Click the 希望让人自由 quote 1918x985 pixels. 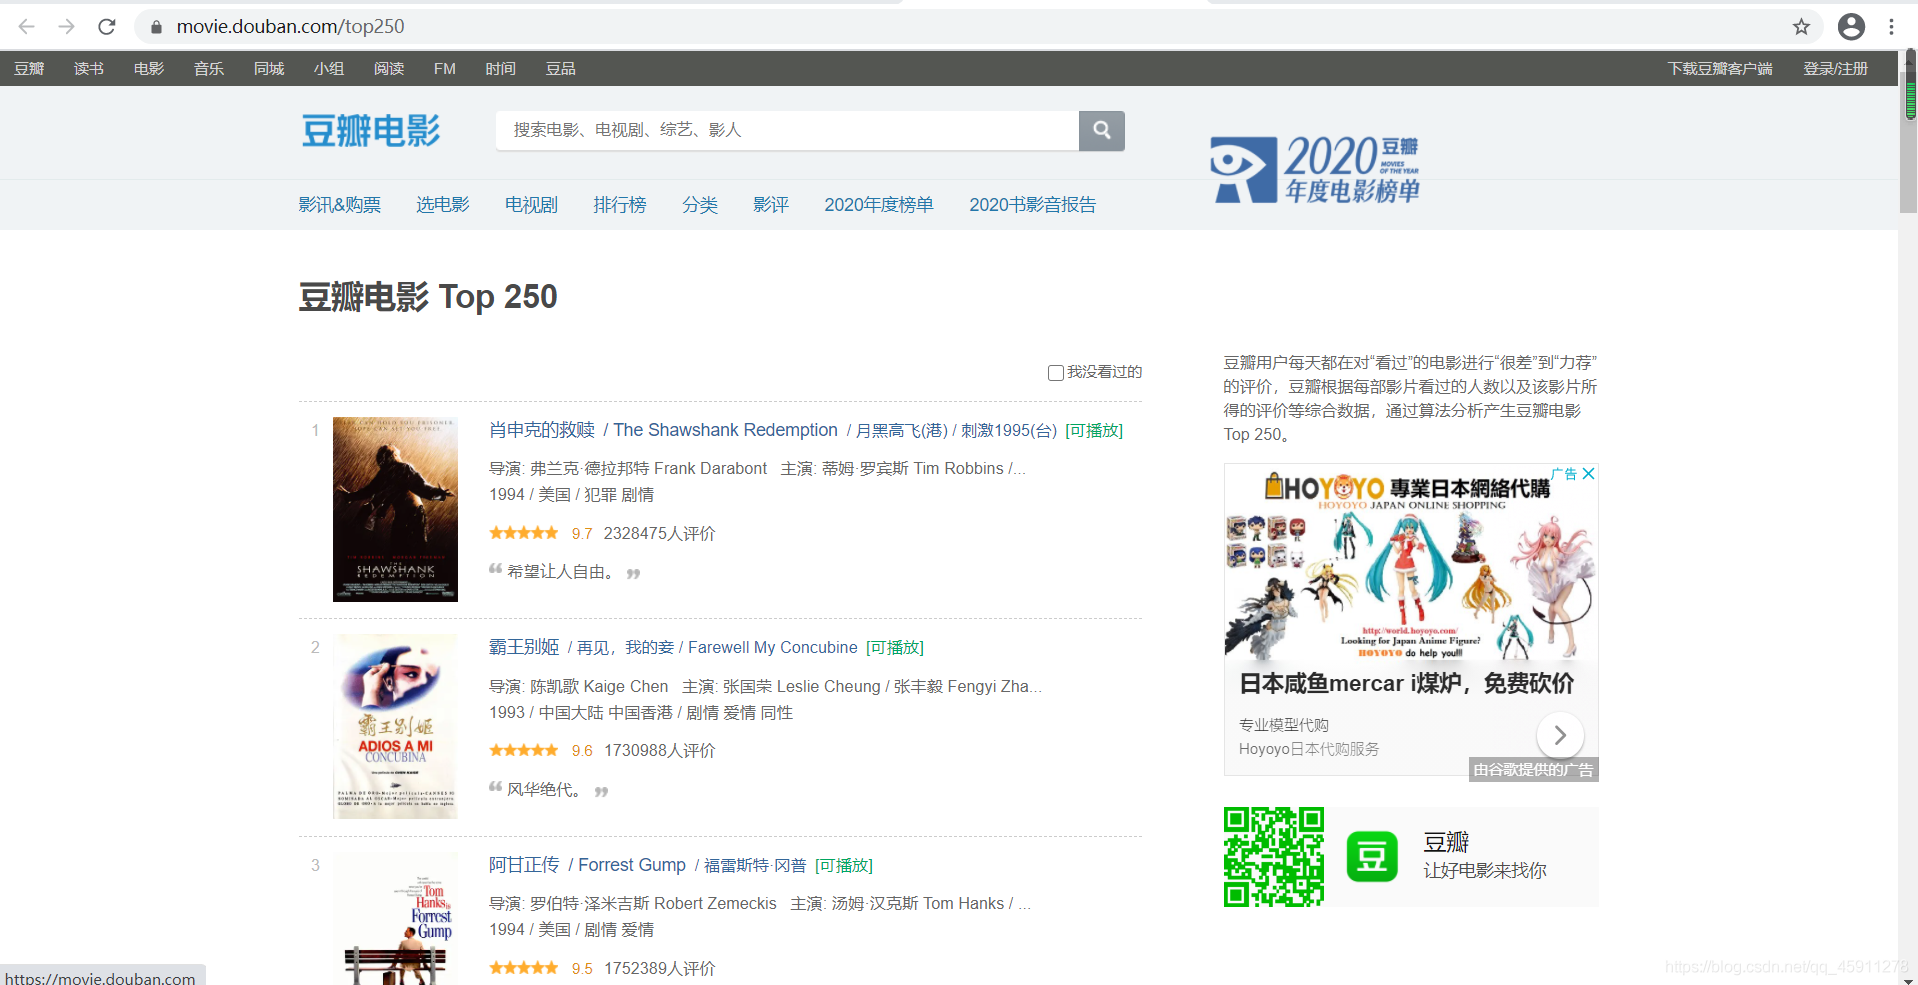click(x=560, y=572)
